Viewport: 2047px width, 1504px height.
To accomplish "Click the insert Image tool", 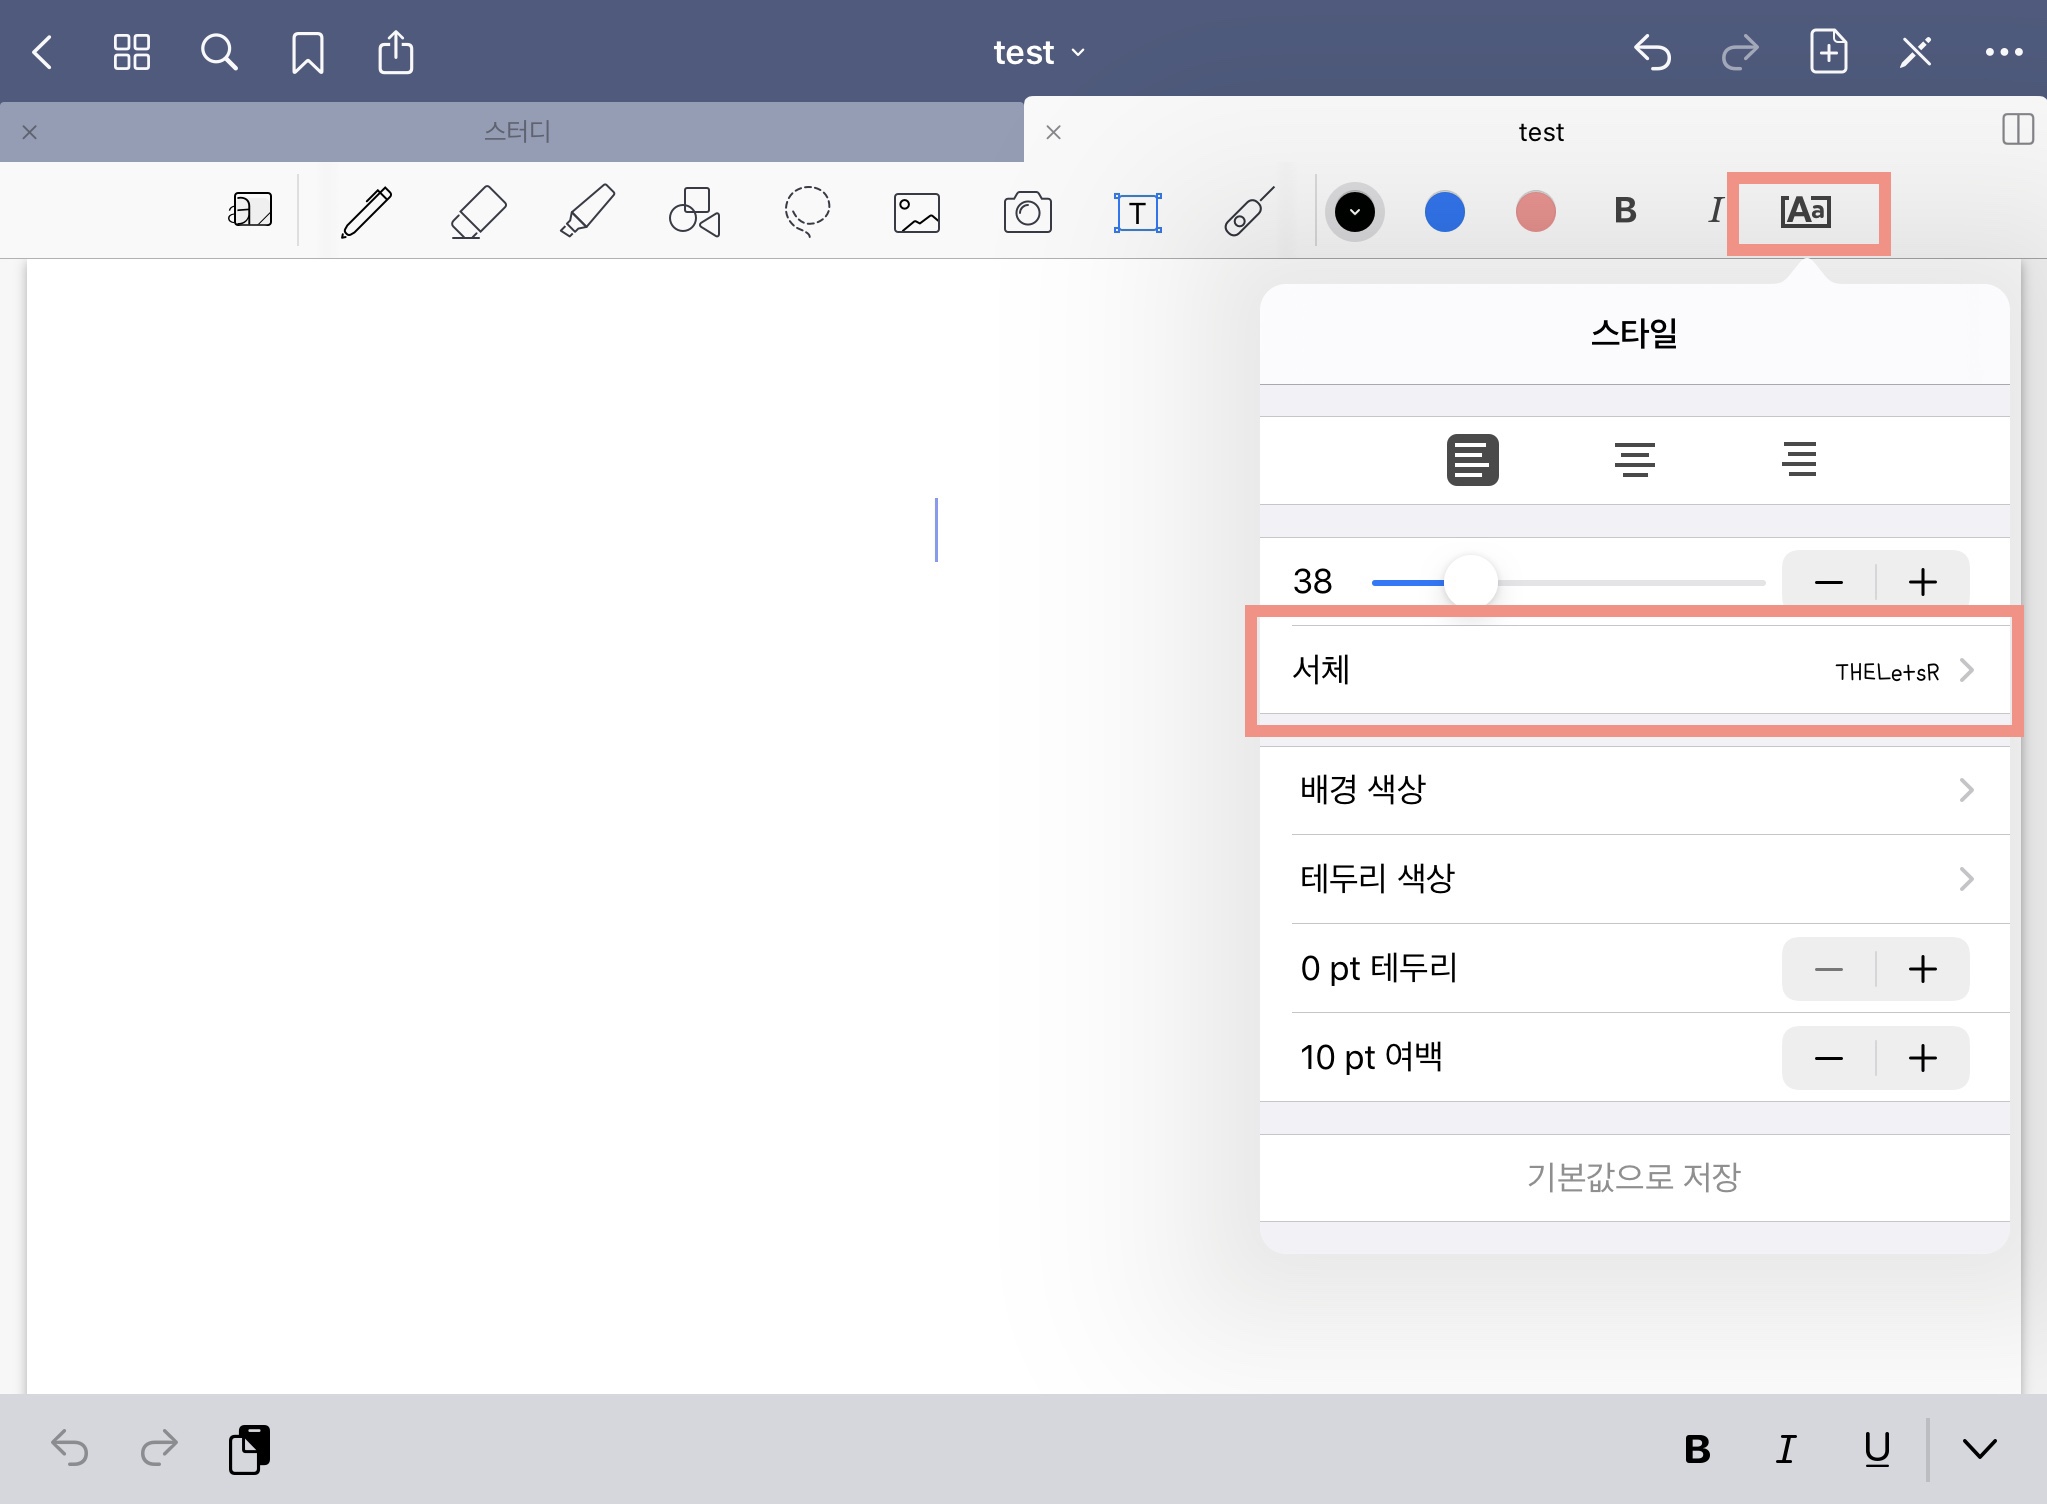I will point(916,212).
